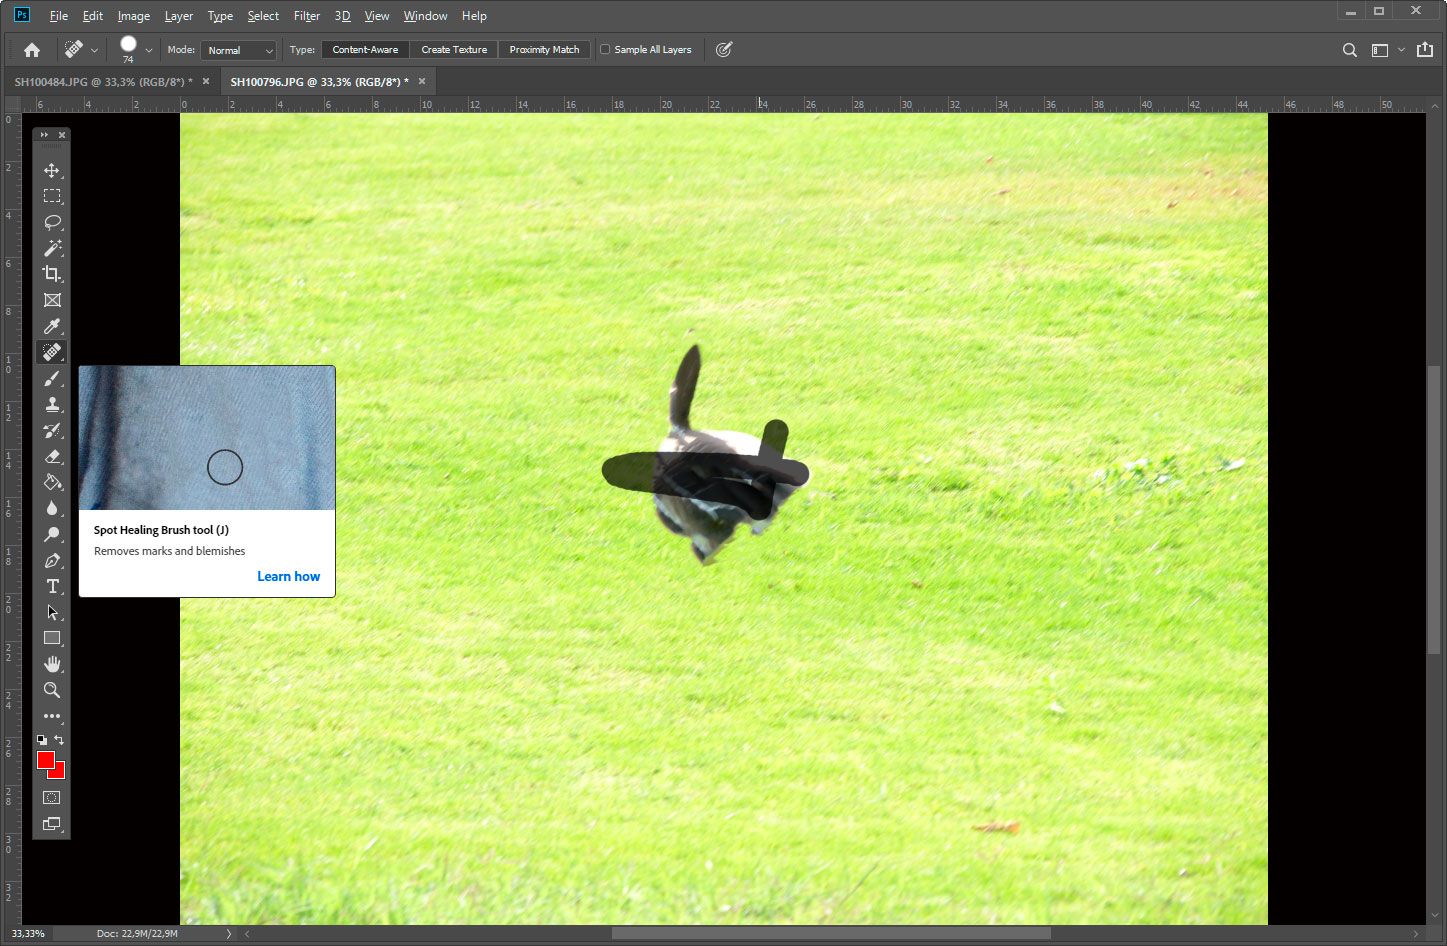
Task: Open the Edit Toolbar ellipsis menu
Action: 52,716
